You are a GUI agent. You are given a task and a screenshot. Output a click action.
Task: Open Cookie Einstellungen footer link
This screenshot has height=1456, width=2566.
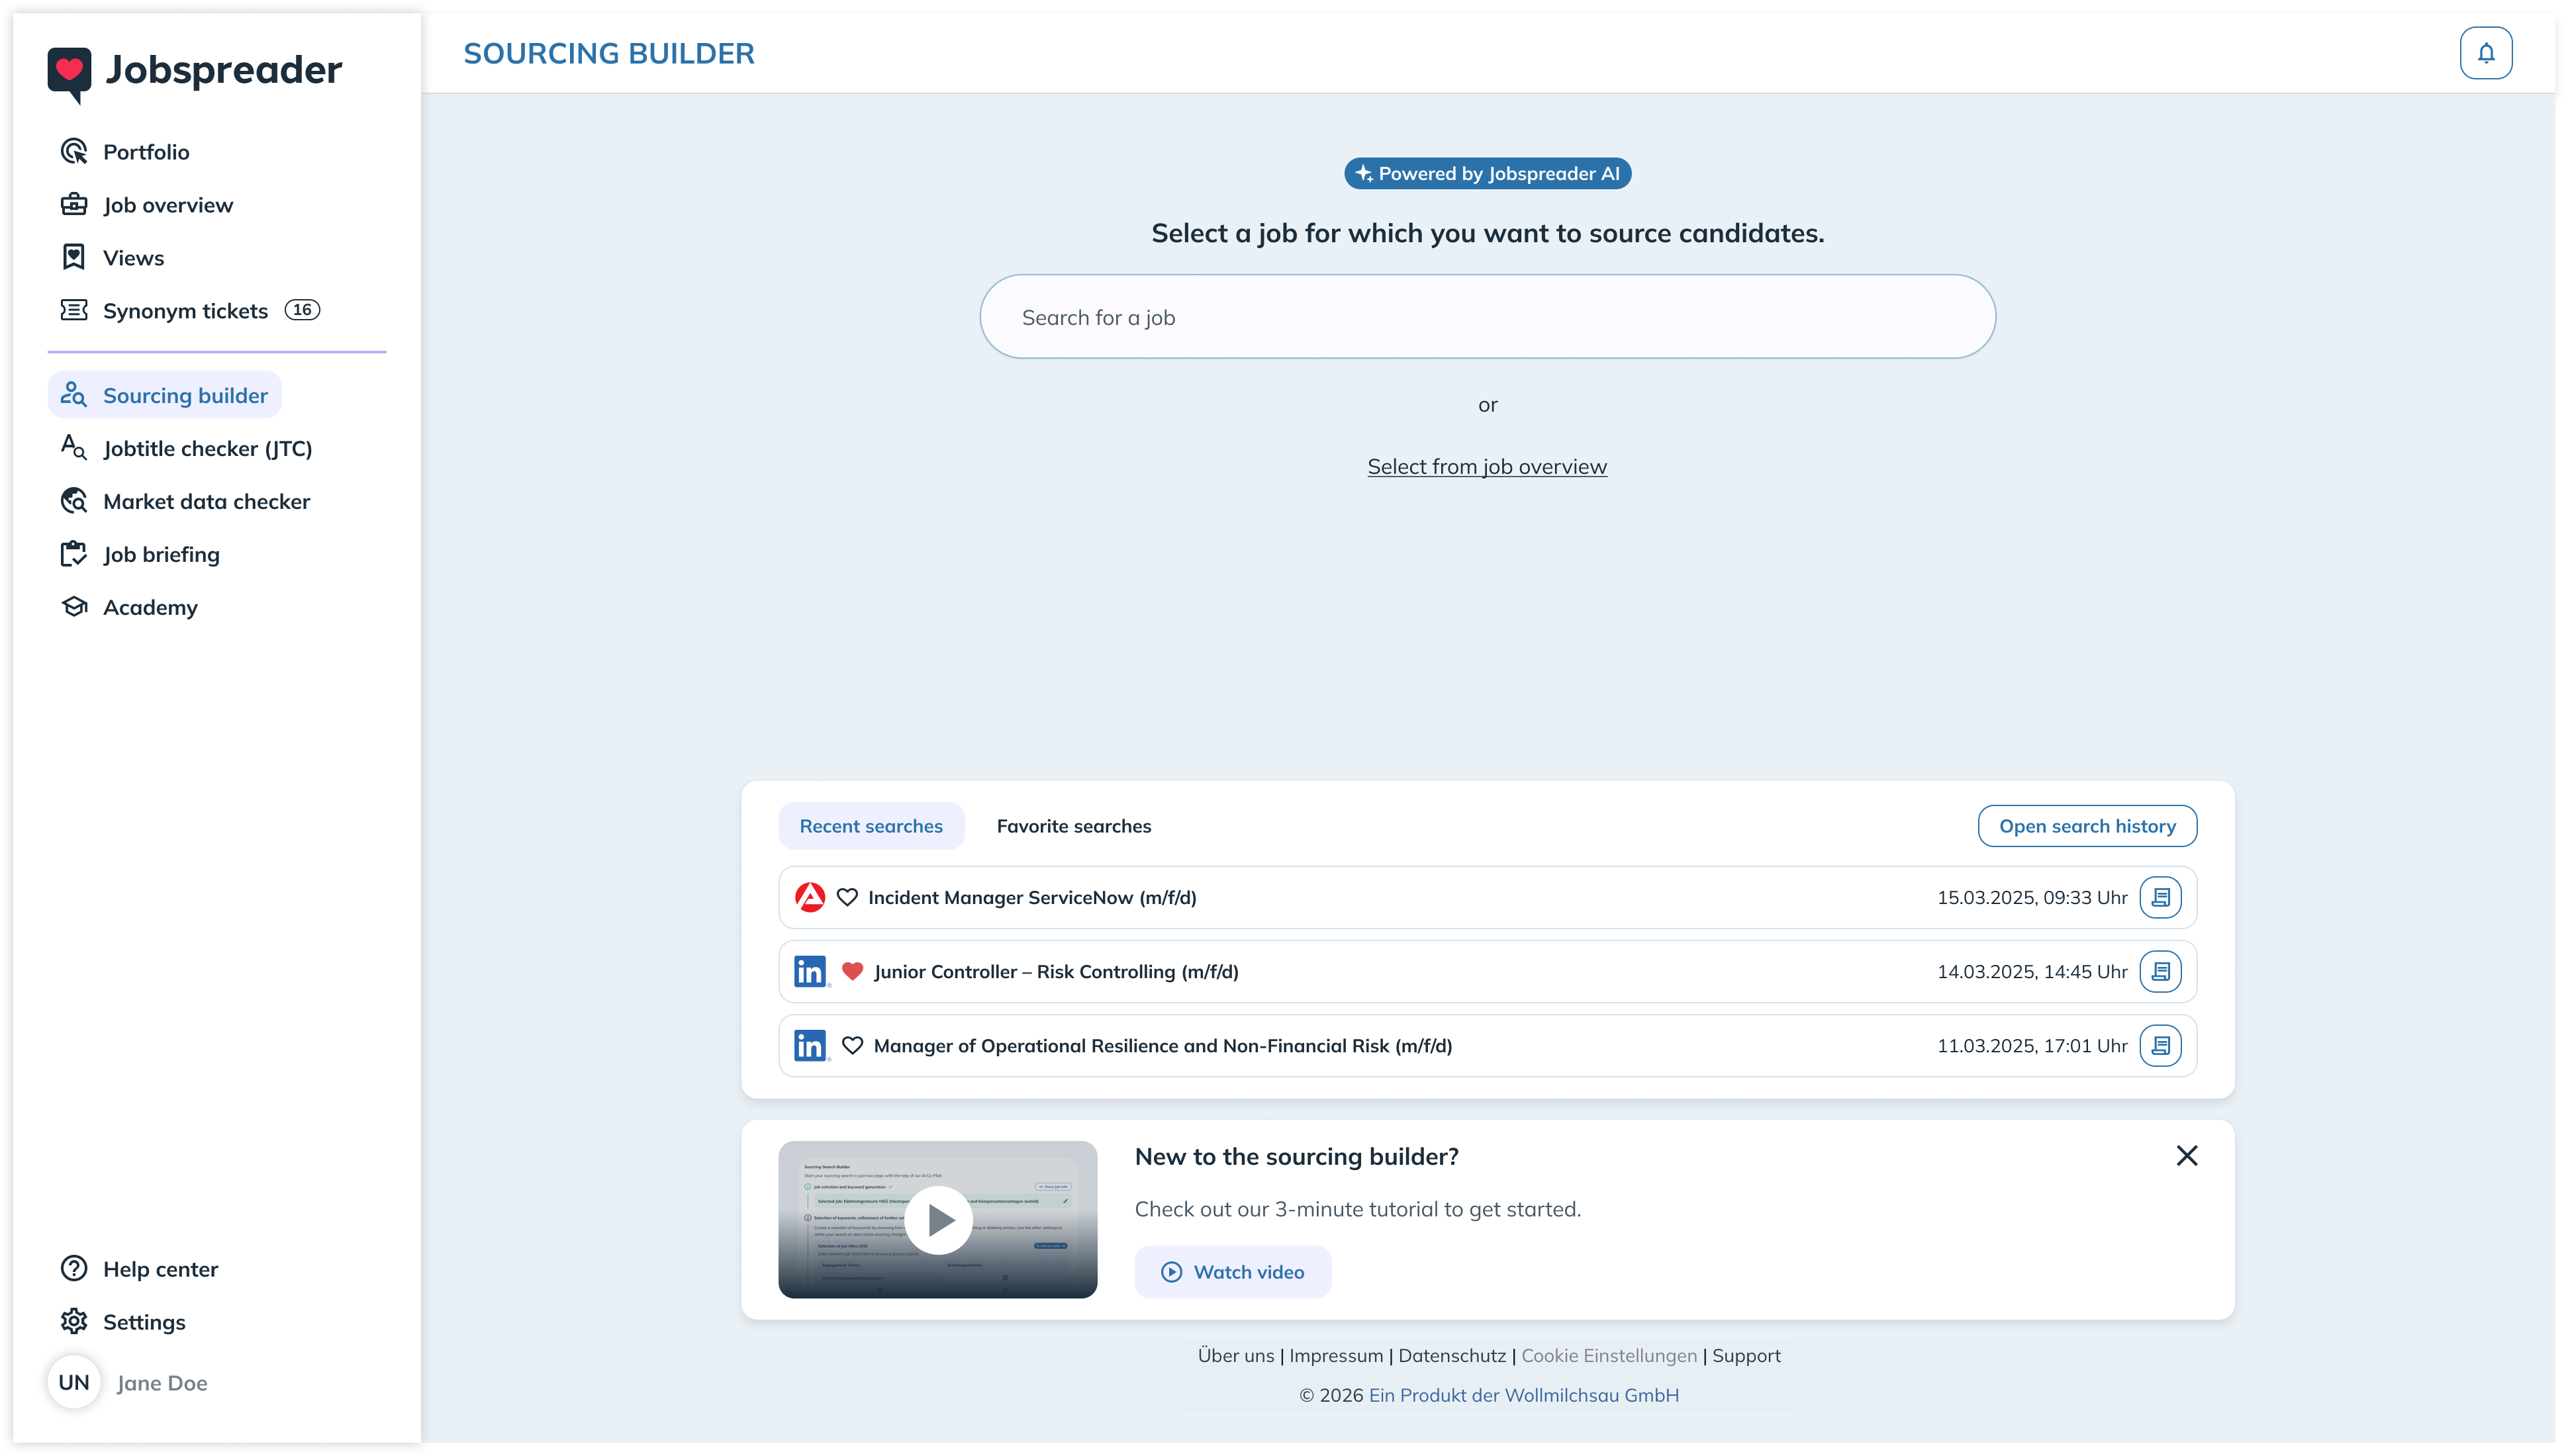[x=1609, y=1356]
